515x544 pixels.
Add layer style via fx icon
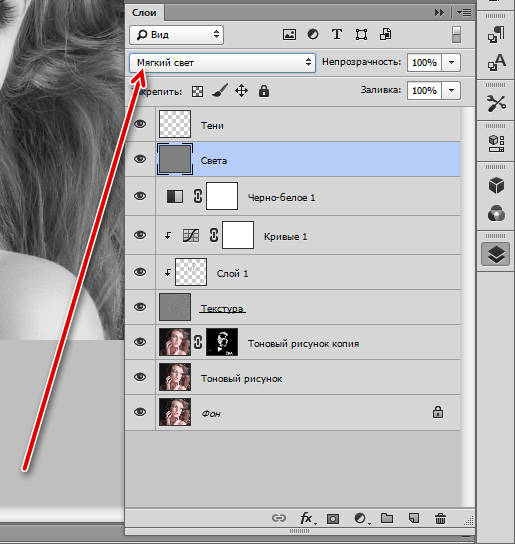click(307, 519)
